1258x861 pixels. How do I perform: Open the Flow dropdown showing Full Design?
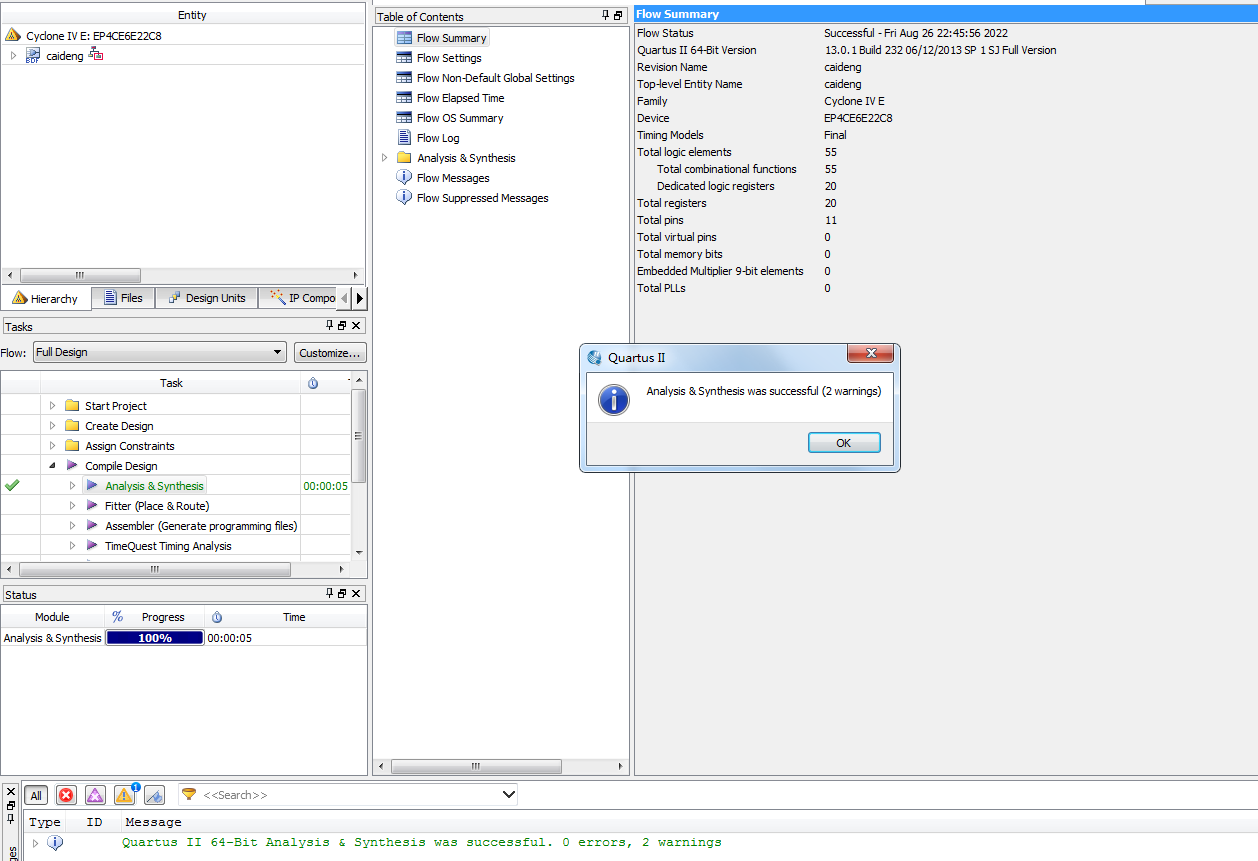(x=160, y=353)
